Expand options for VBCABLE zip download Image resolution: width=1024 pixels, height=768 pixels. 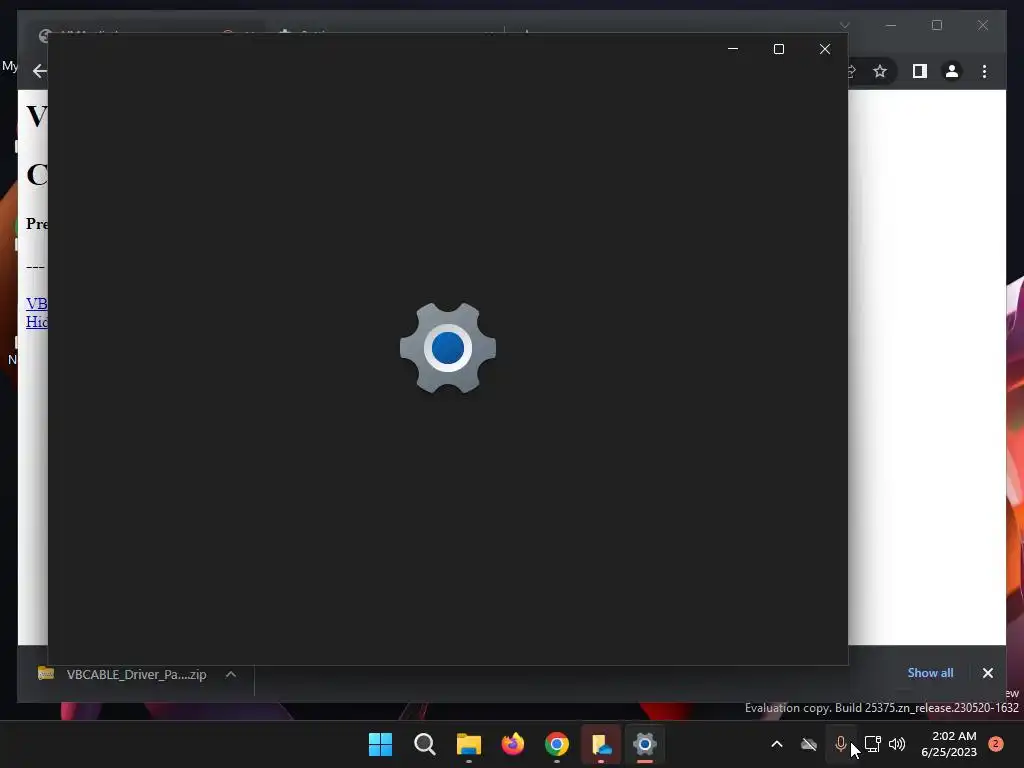[231, 675]
